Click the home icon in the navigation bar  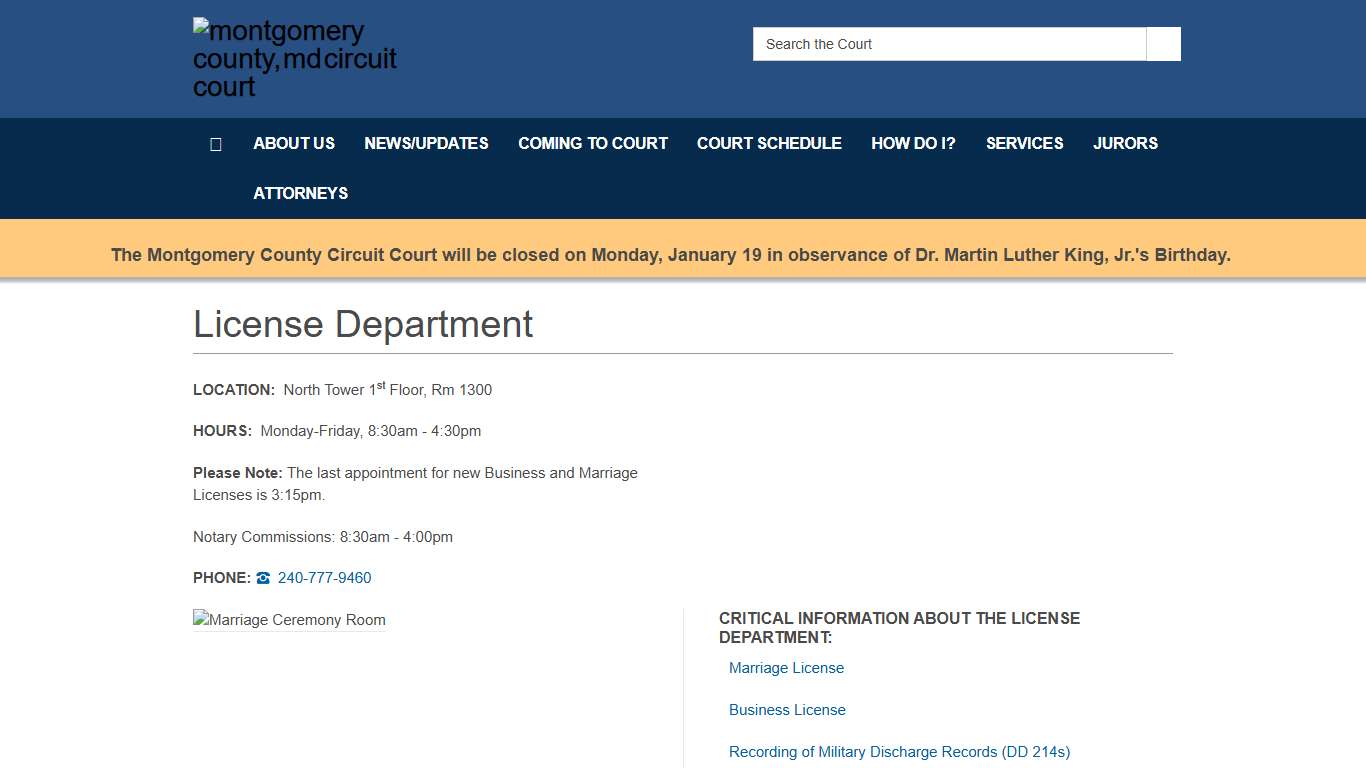(216, 144)
